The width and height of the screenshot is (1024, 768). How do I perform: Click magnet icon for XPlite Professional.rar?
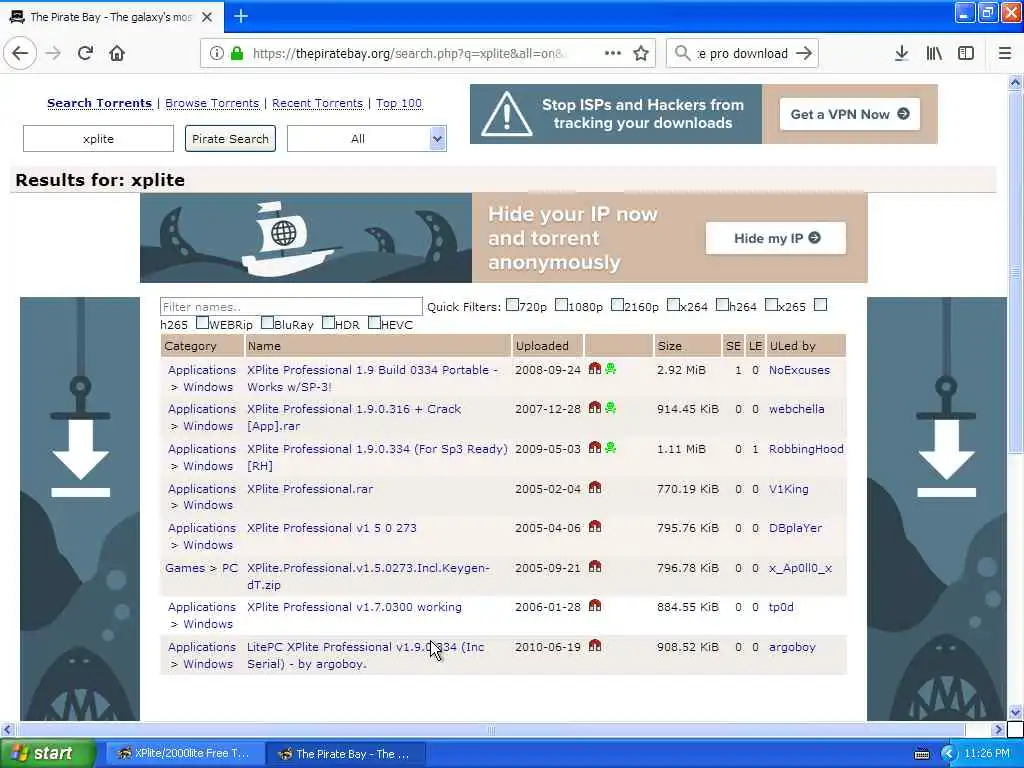click(x=594, y=488)
